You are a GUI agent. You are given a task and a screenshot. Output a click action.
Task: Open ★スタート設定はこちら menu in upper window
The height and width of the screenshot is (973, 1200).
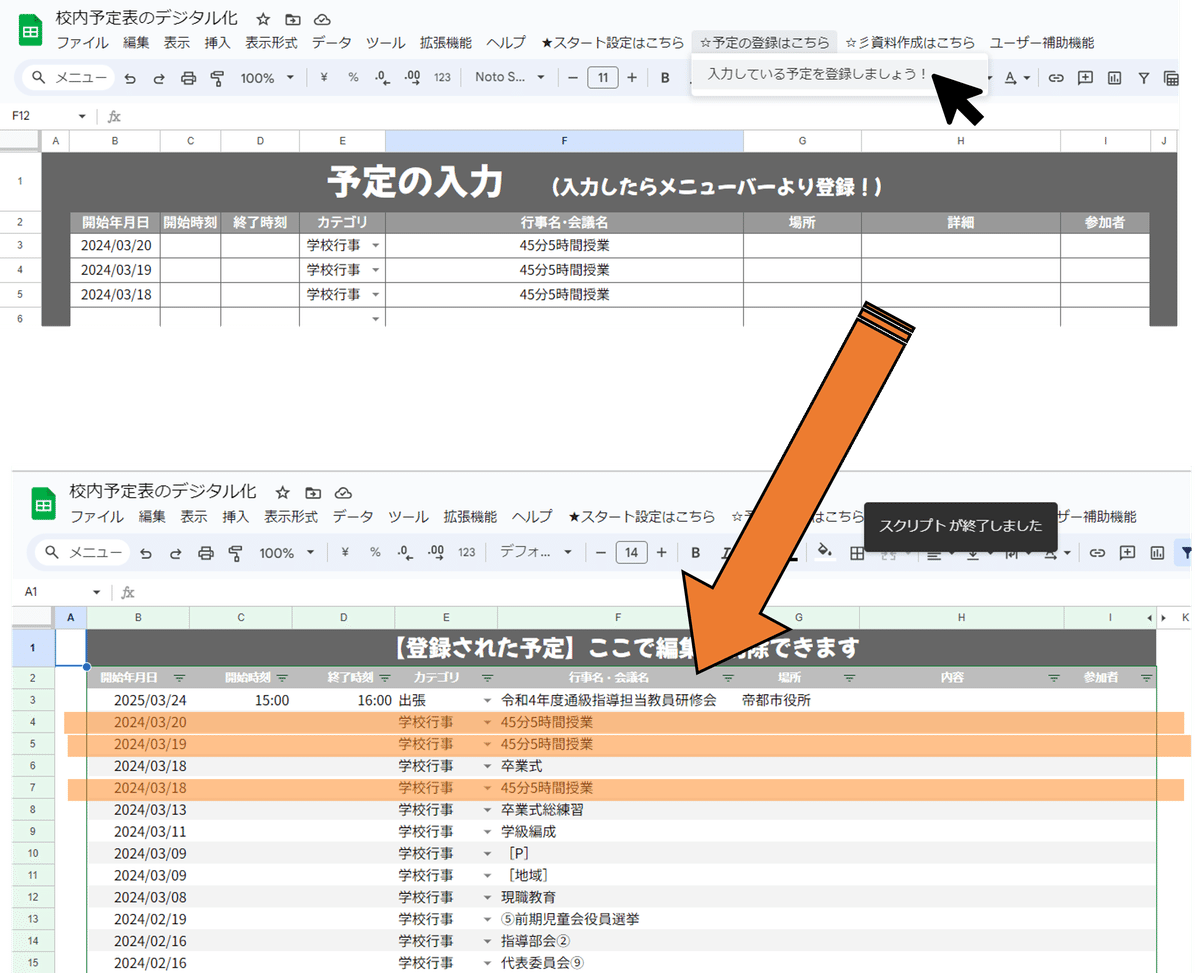click(x=612, y=43)
